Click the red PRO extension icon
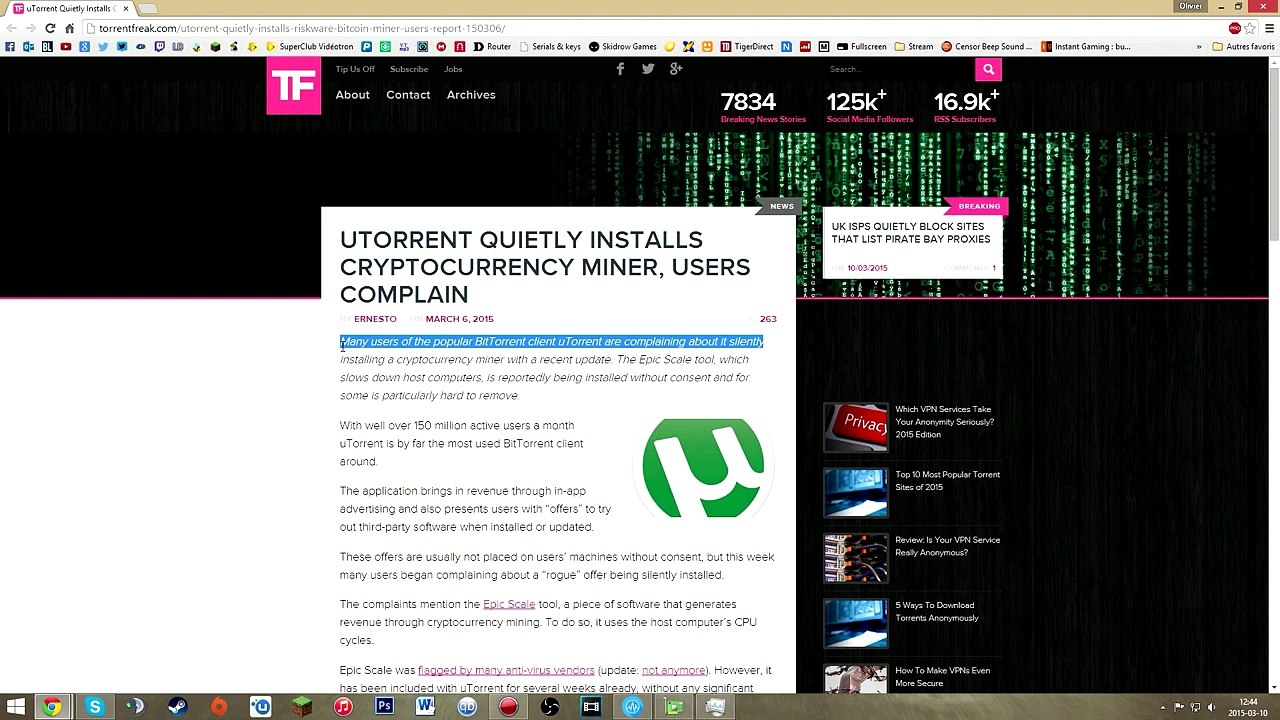1280x720 pixels. tap(1235, 28)
